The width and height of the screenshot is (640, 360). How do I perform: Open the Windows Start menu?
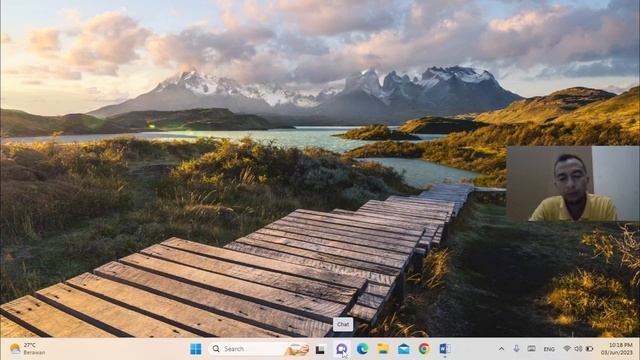click(x=196, y=349)
